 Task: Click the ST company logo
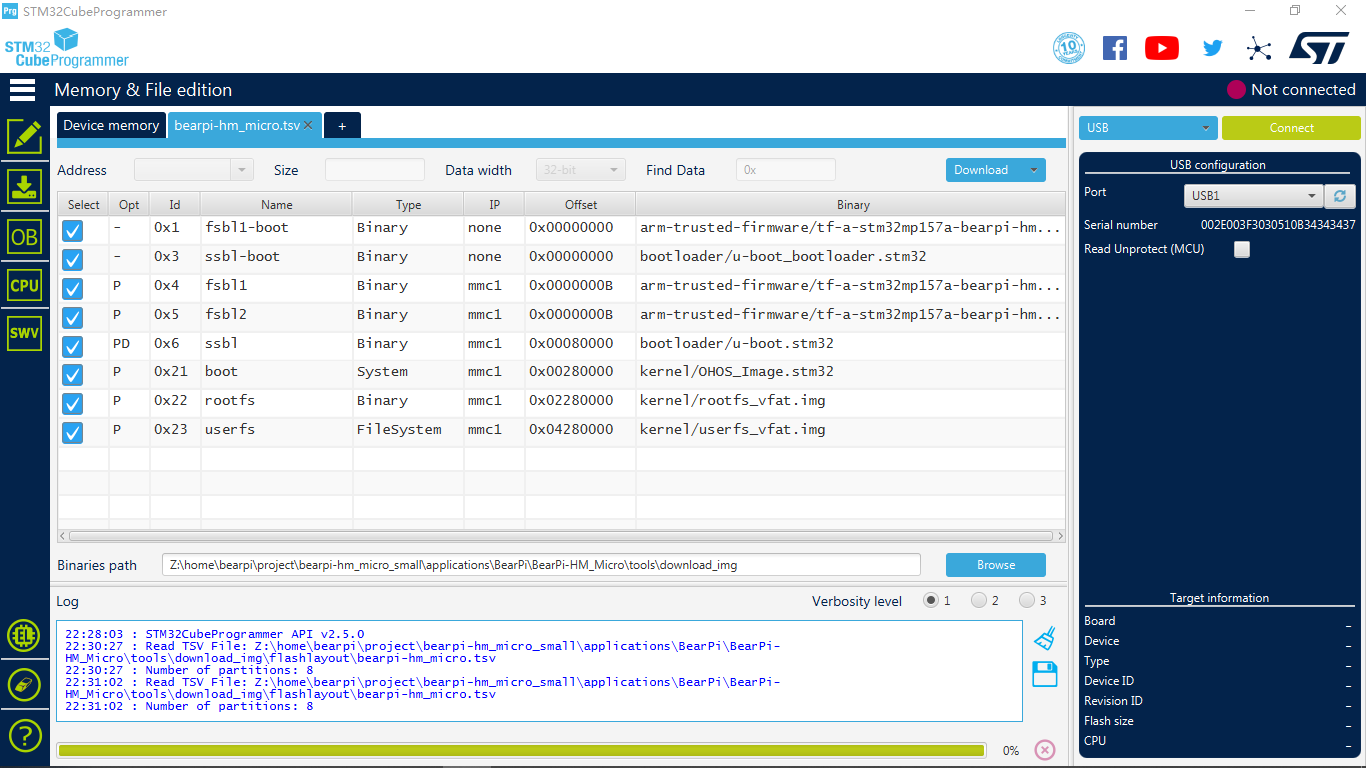coord(1319,48)
